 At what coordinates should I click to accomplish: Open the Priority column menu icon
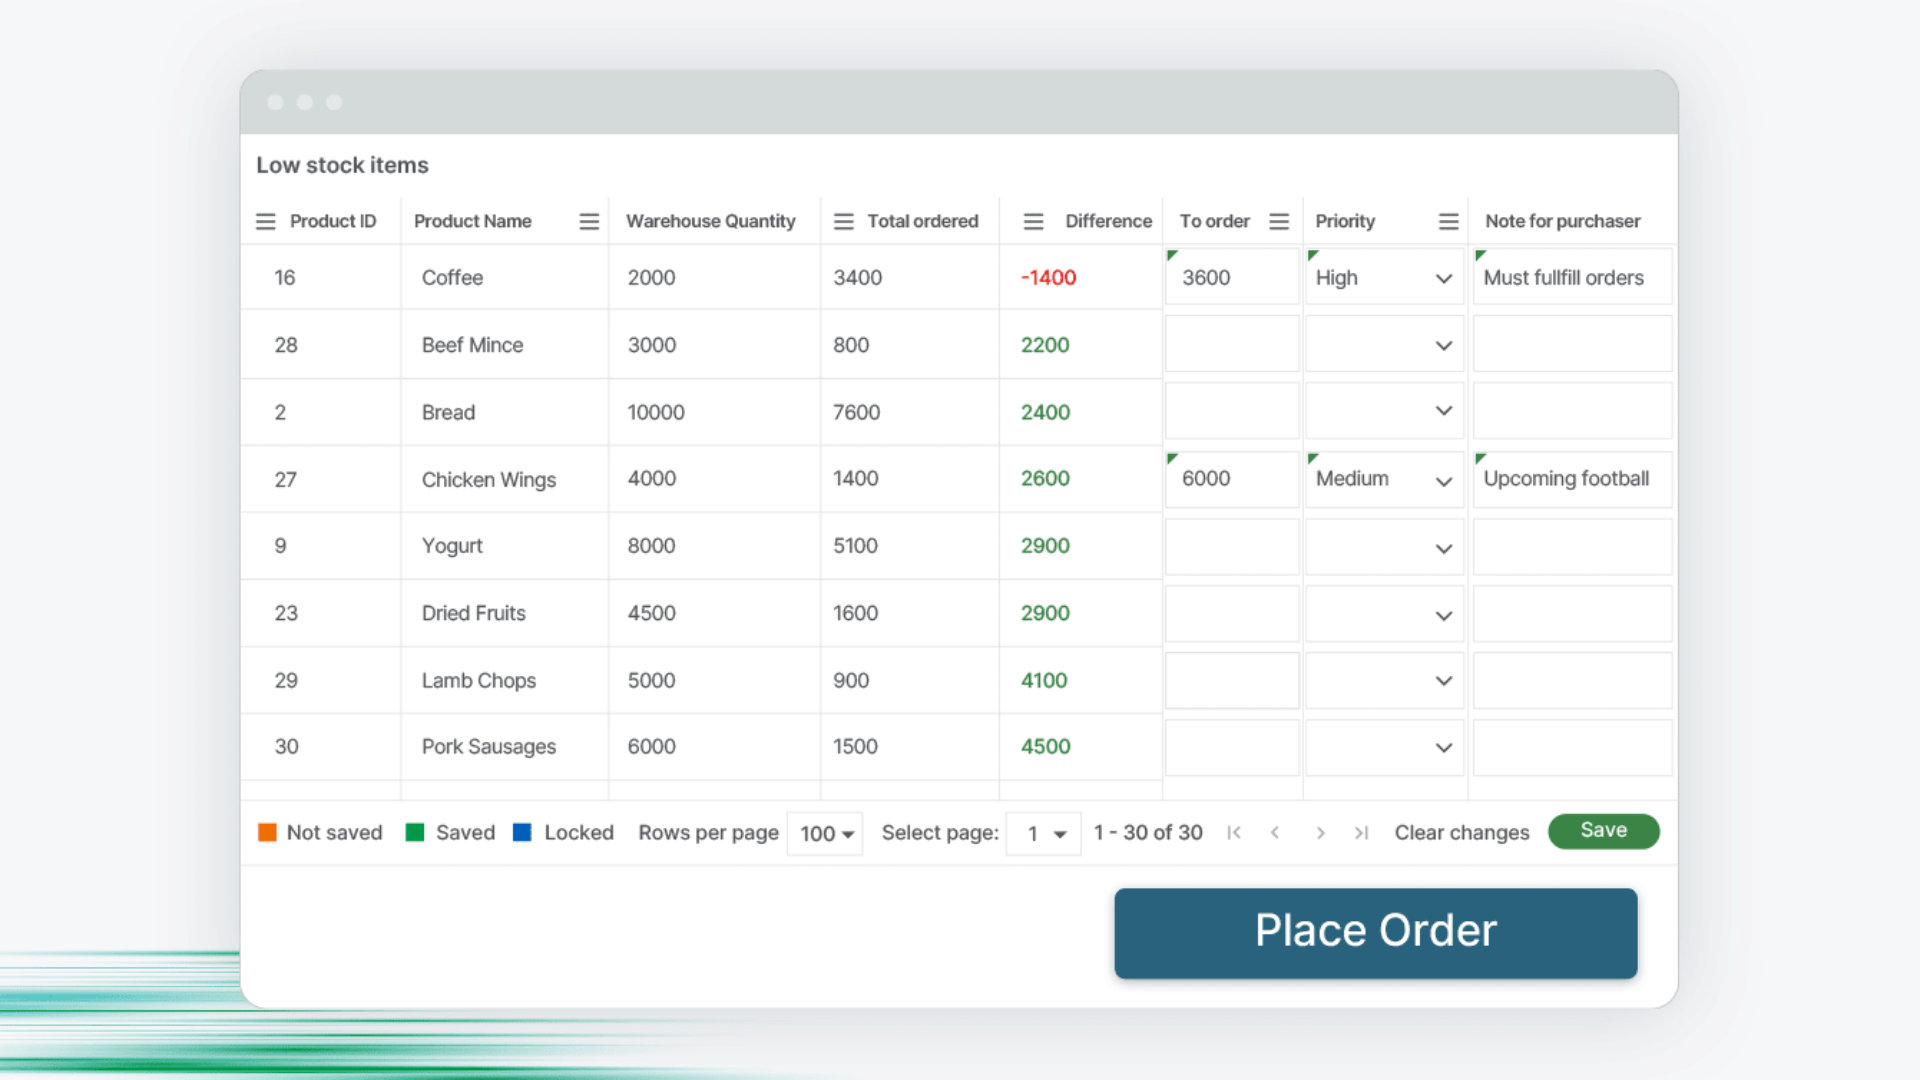point(1448,221)
